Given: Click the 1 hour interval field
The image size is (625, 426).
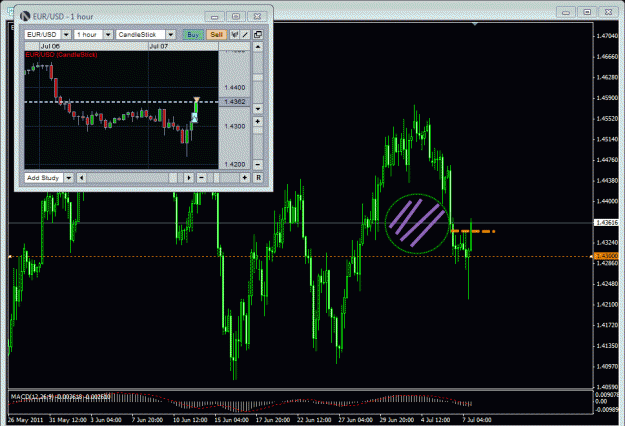Looking at the screenshot, I should (89, 35).
